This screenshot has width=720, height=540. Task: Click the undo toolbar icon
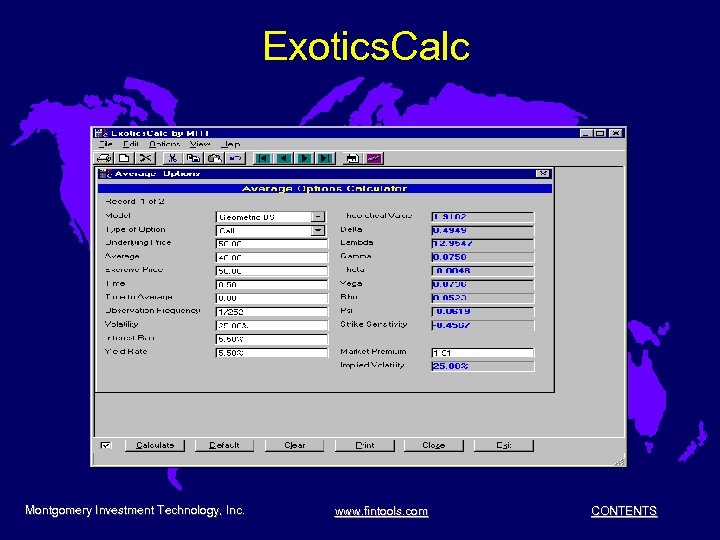tap(236, 158)
